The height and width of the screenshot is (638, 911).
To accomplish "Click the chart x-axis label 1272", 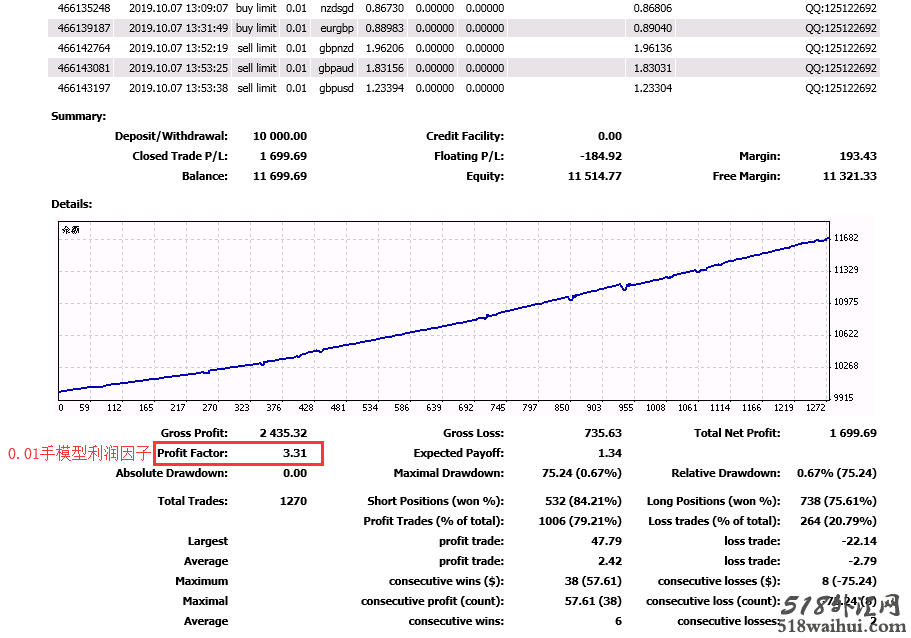I will (x=816, y=407).
